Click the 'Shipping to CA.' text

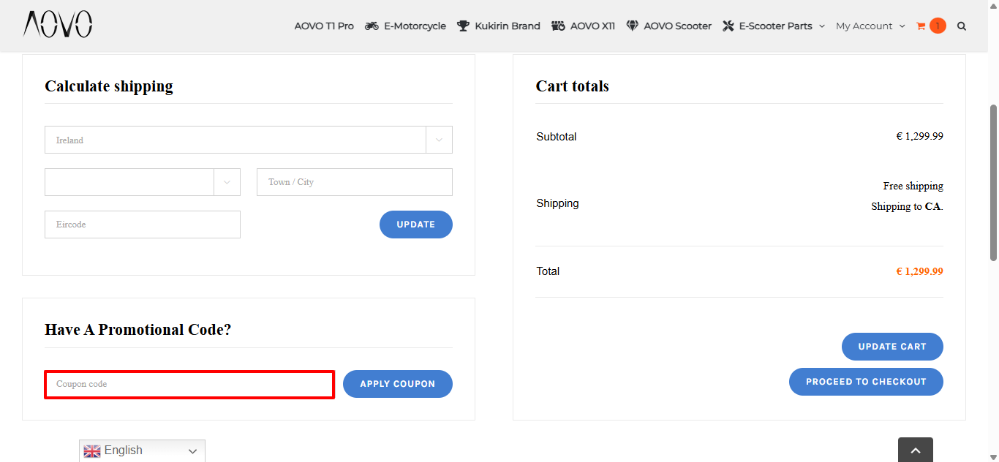(907, 206)
